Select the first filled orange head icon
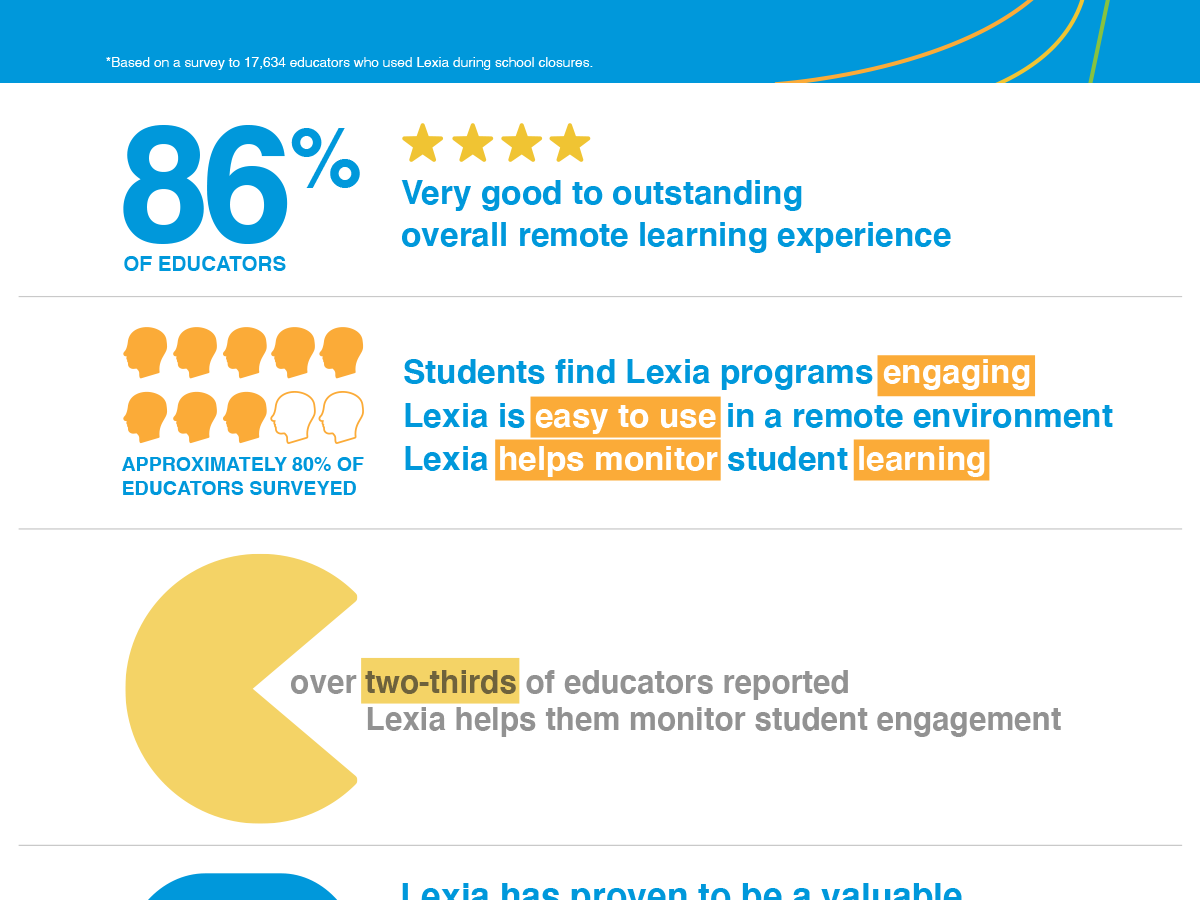The width and height of the screenshot is (1200, 900). [x=145, y=352]
